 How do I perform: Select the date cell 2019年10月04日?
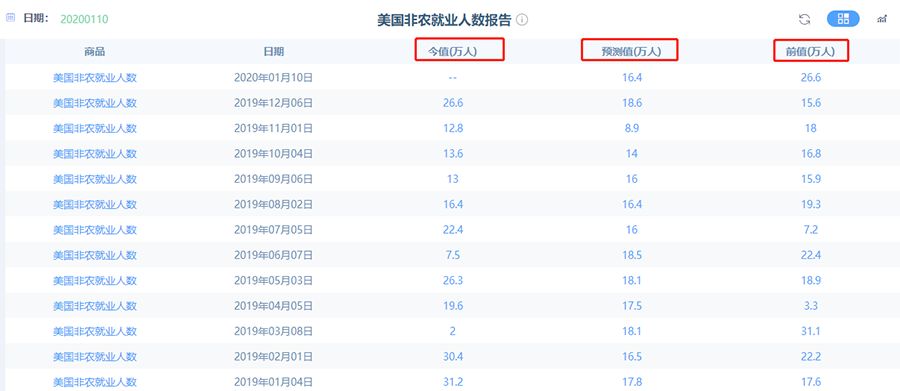pos(273,153)
